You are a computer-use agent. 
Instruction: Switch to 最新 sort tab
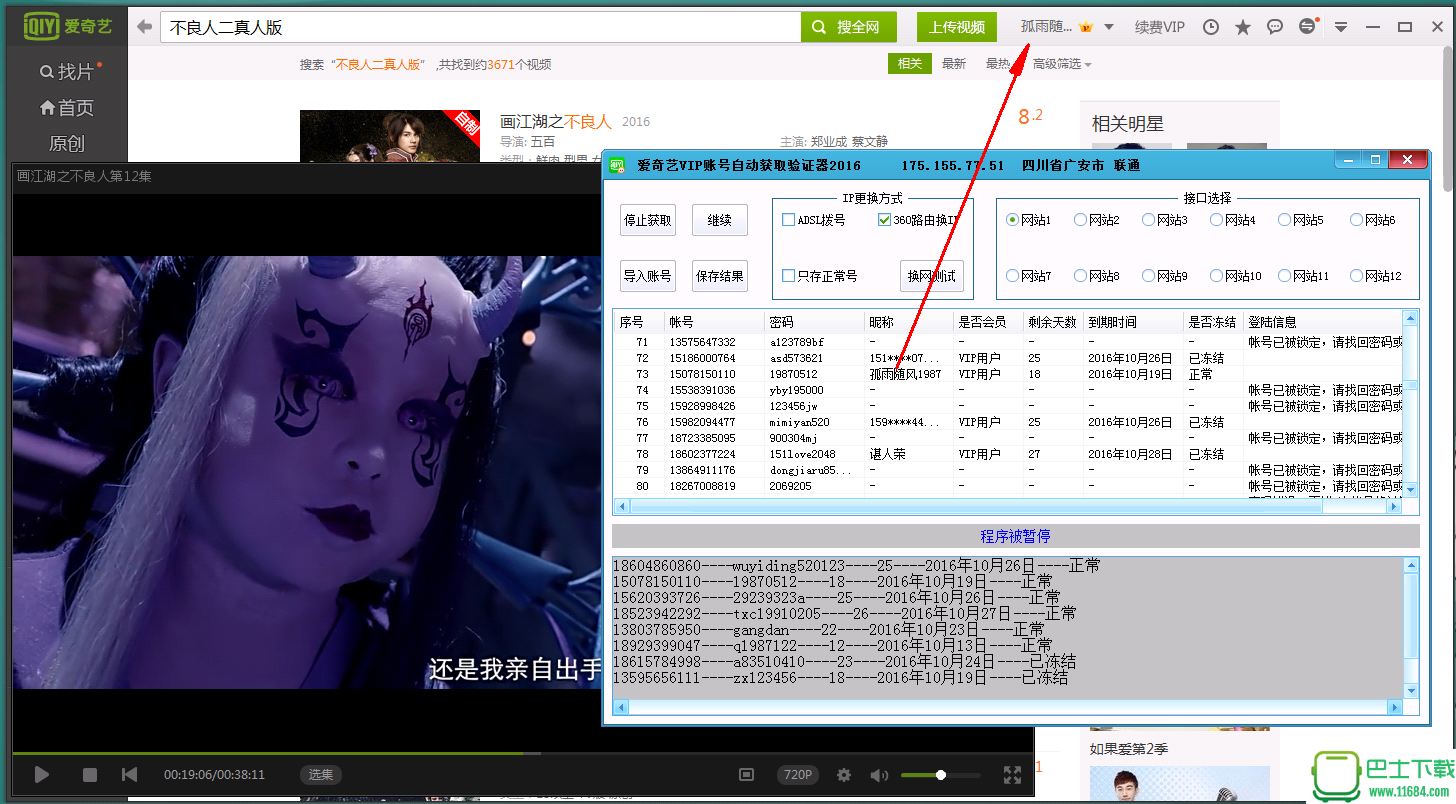click(x=954, y=64)
